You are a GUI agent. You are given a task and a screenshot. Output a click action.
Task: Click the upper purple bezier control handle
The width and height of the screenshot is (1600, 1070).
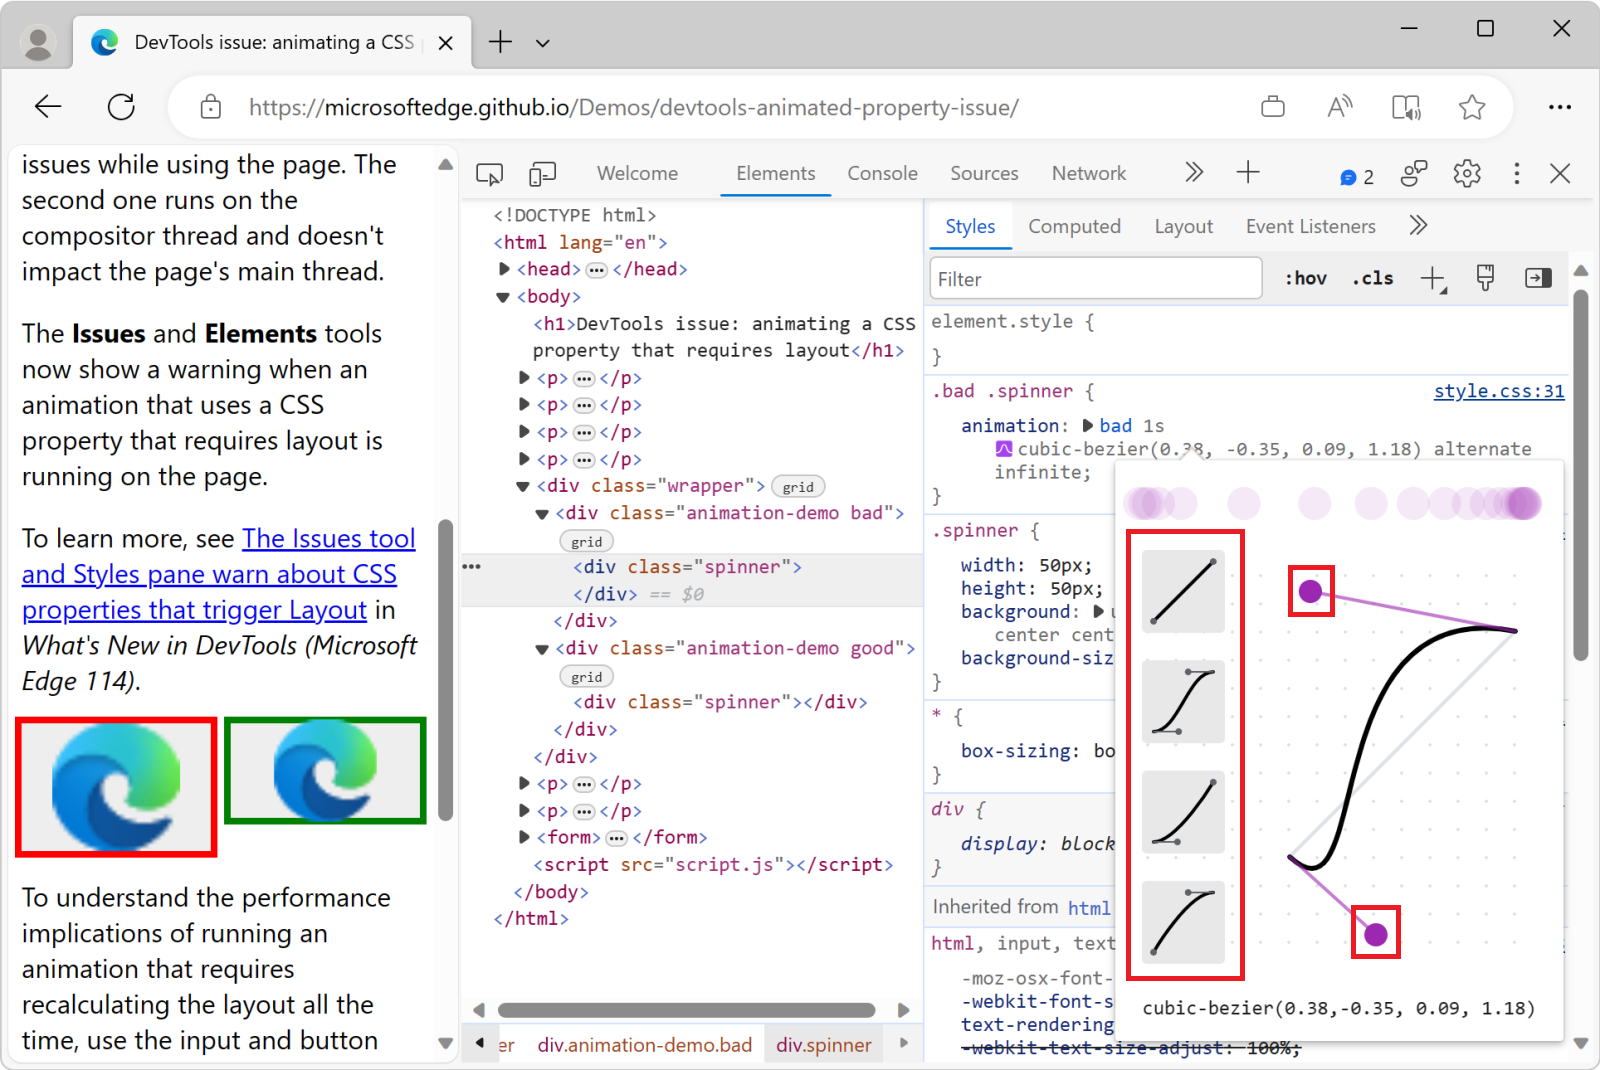(1310, 591)
